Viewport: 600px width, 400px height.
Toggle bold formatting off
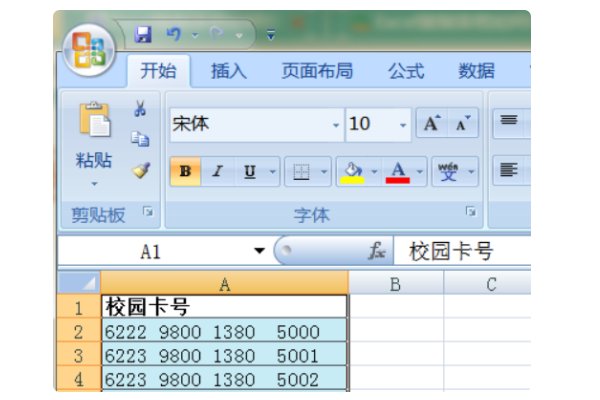click(x=185, y=171)
